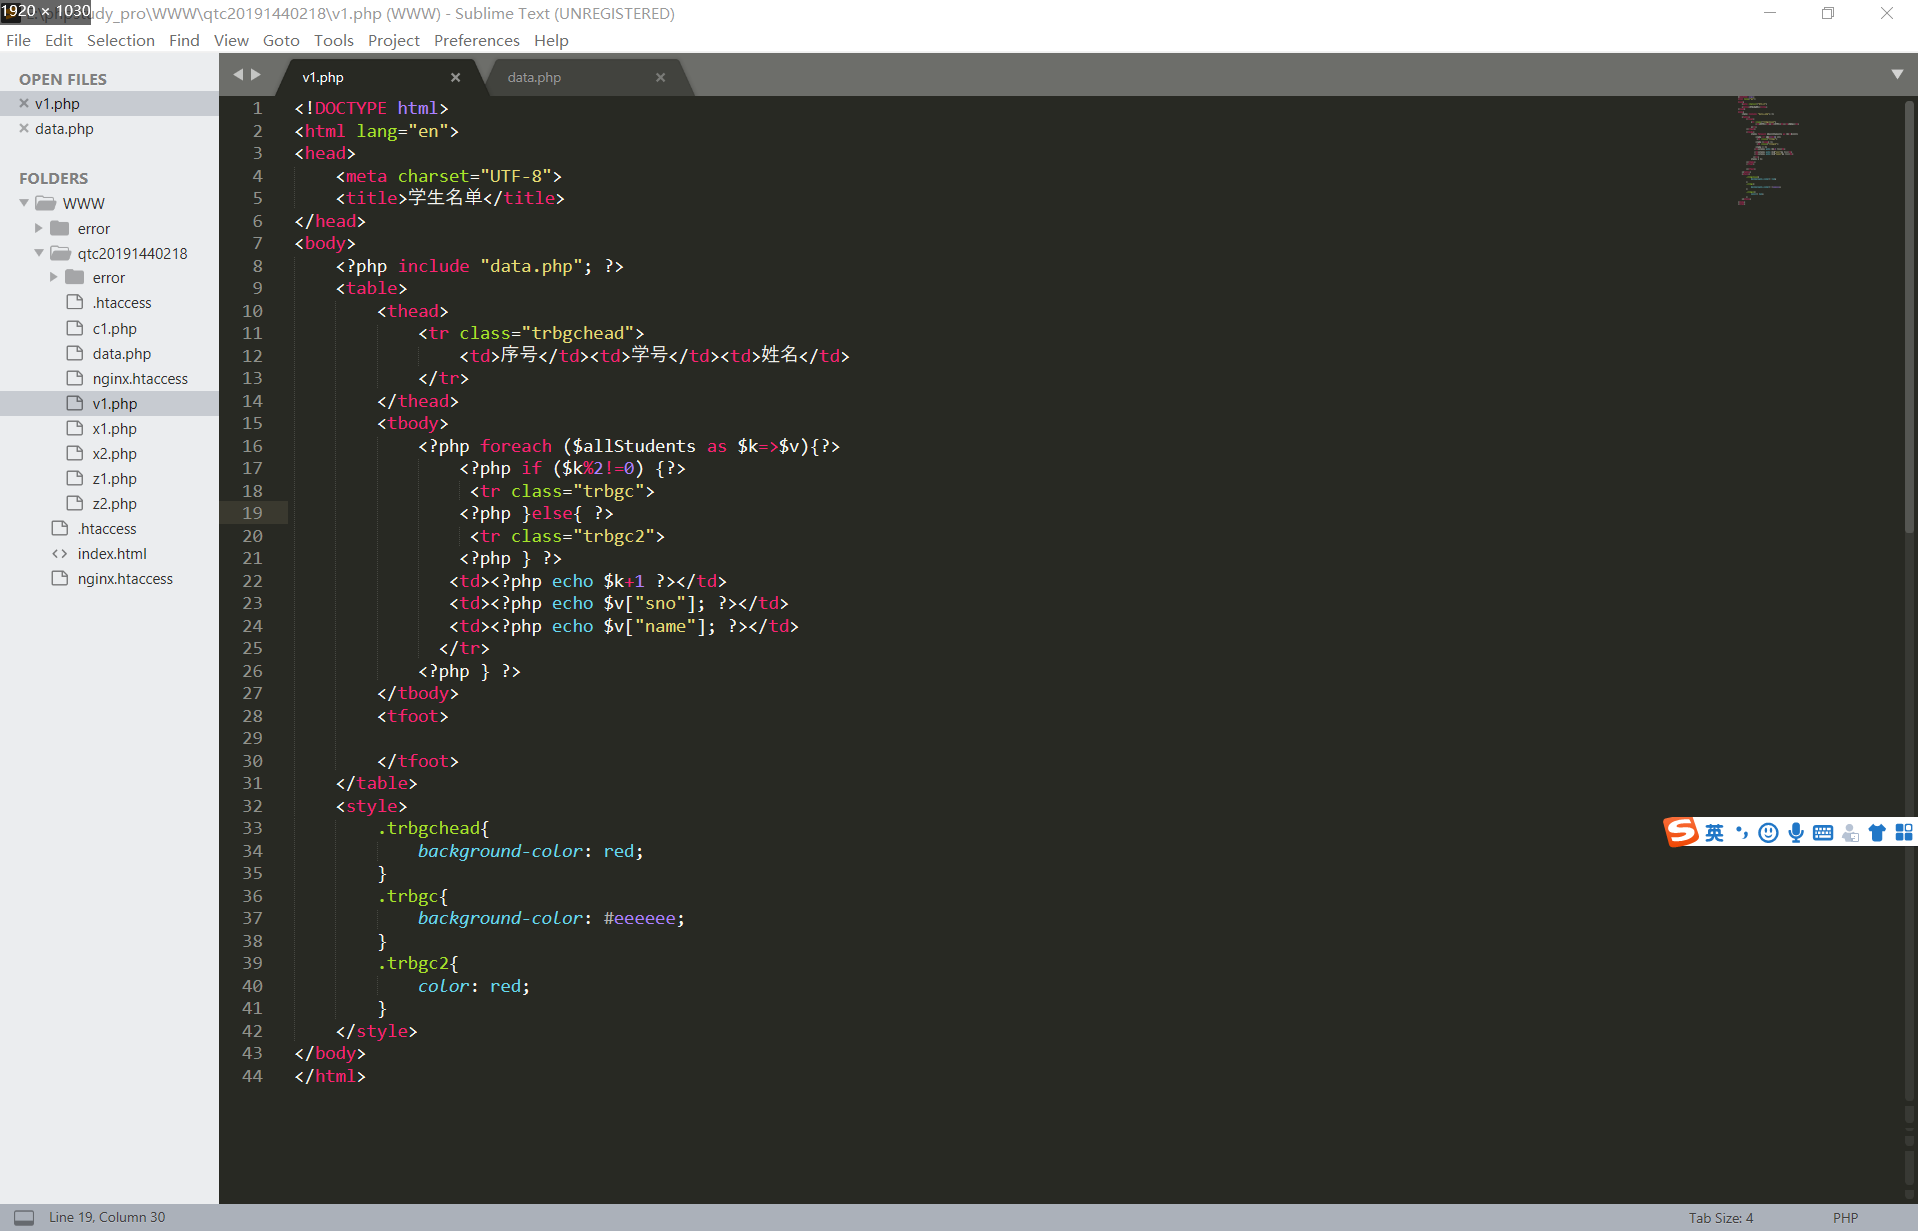Click data.php in Open Files
Image resolution: width=1918 pixels, height=1231 pixels.
coord(64,128)
